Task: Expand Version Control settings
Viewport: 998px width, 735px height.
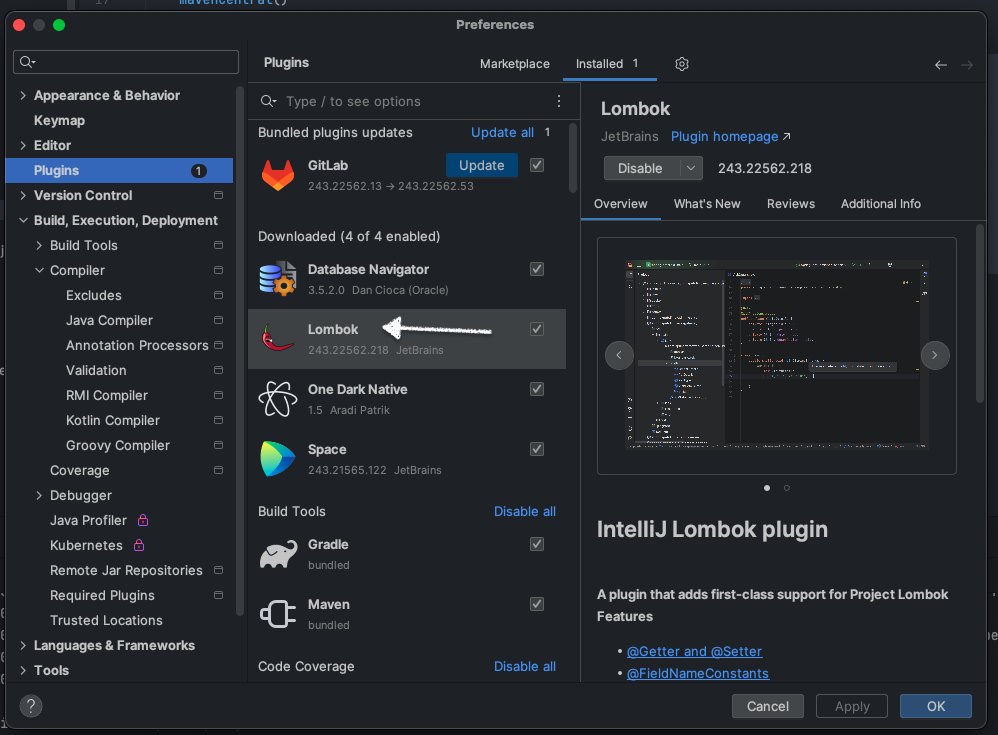Action: click(x=23, y=195)
